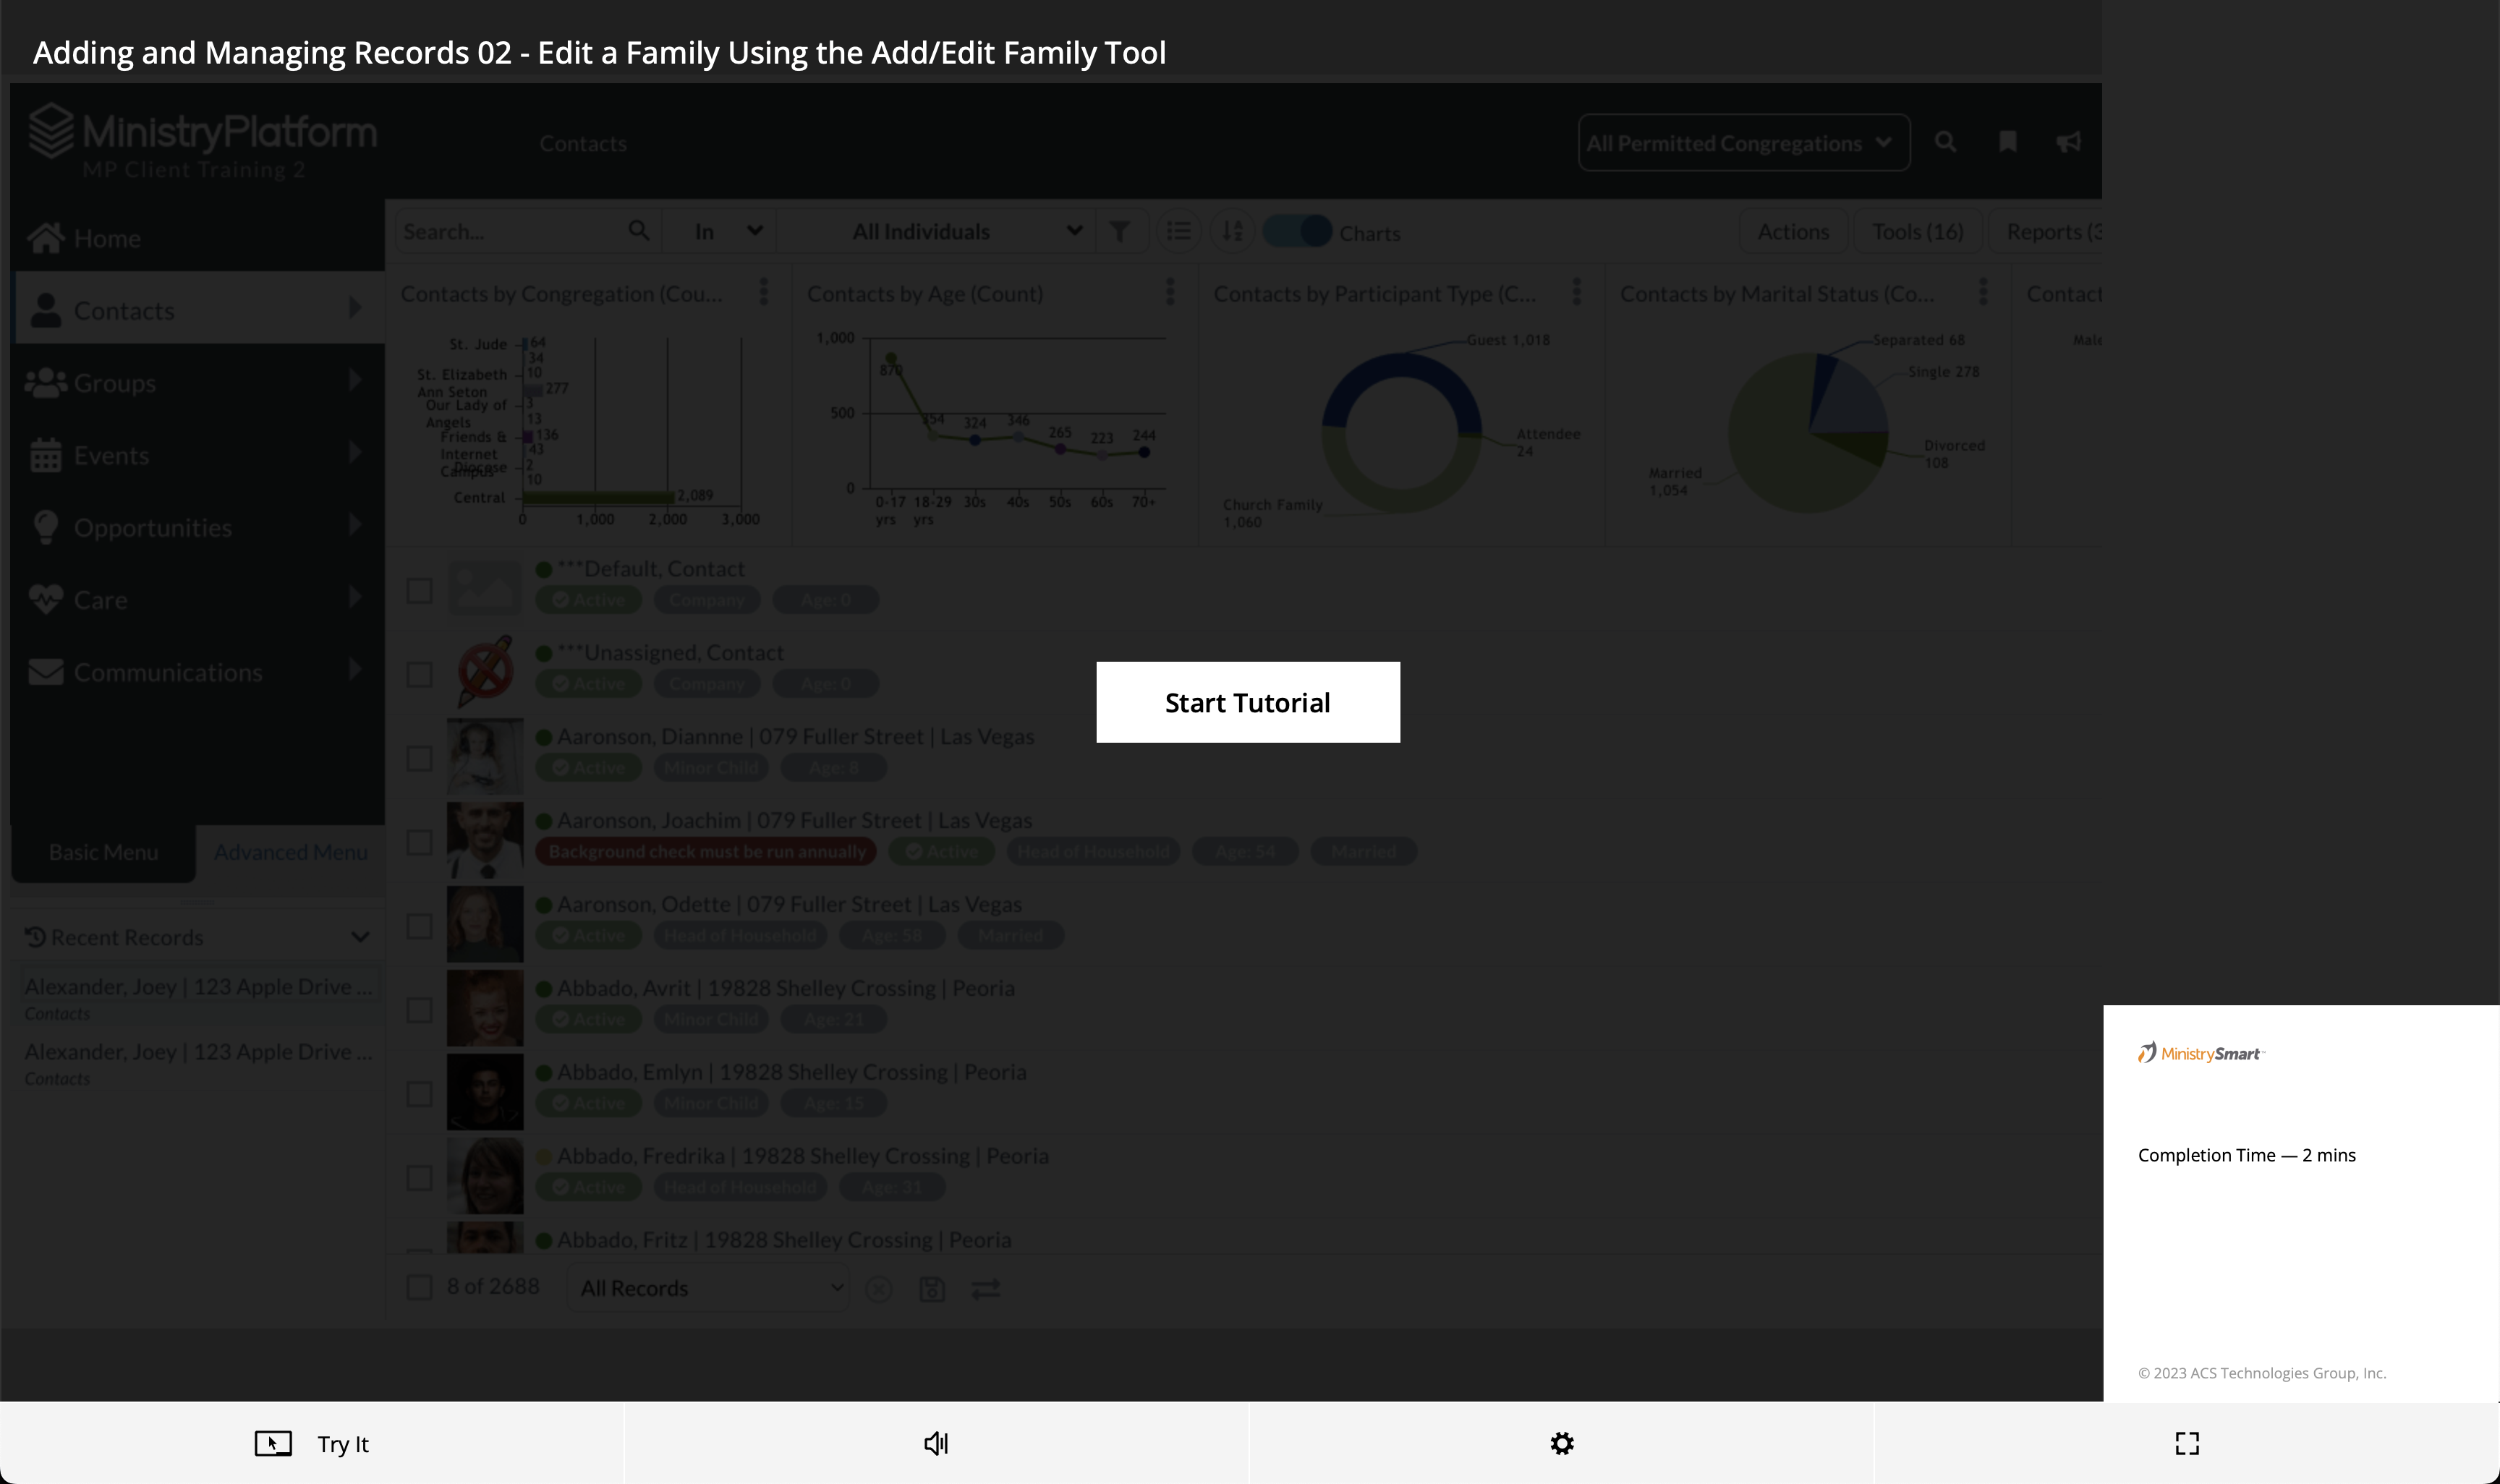Click the Start Tutorial button

1247,702
